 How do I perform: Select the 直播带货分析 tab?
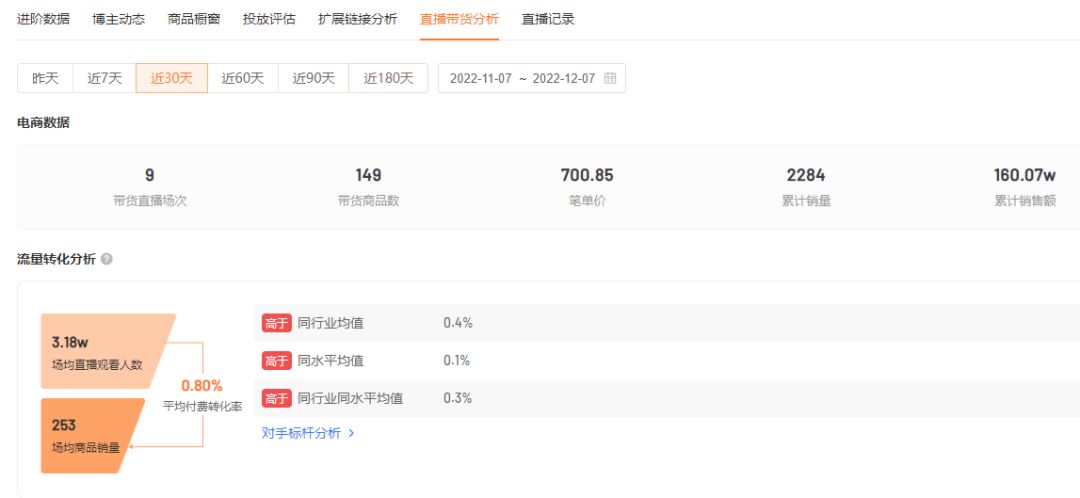tap(459, 19)
